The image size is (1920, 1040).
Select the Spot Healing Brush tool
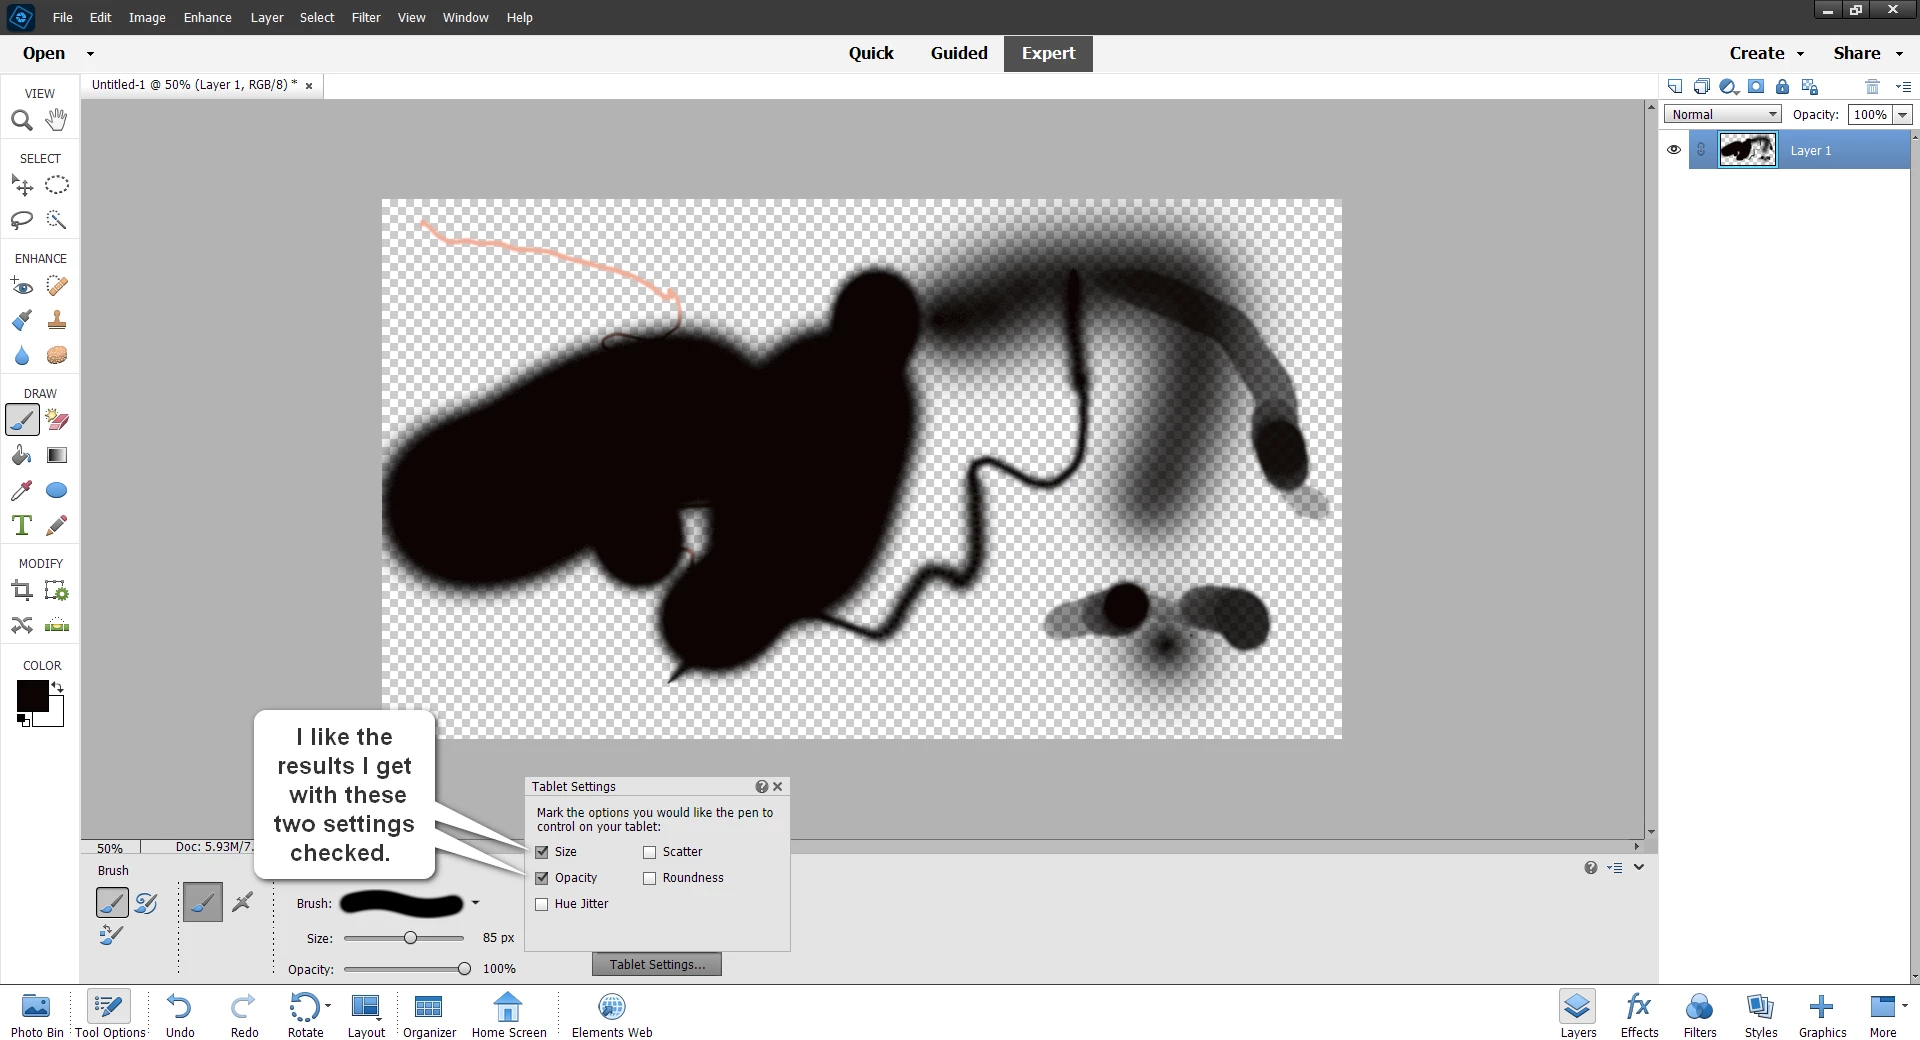[x=57, y=287]
